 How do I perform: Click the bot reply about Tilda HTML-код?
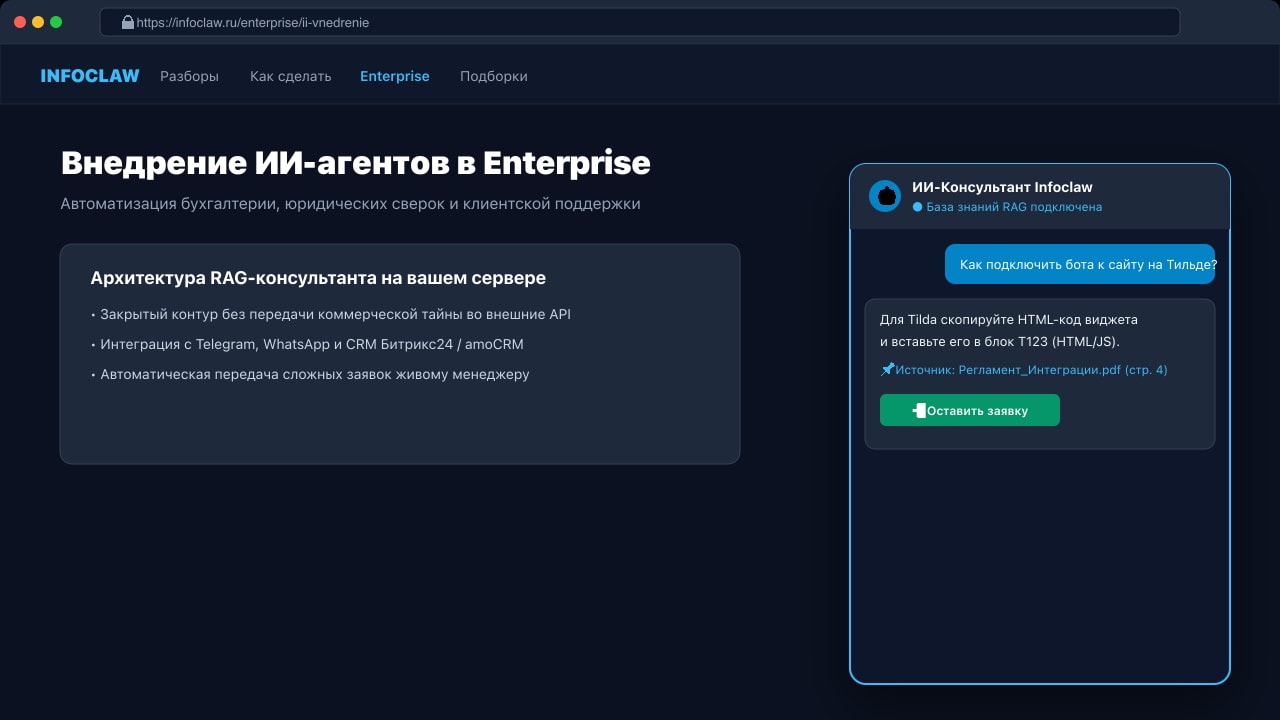click(1039, 374)
